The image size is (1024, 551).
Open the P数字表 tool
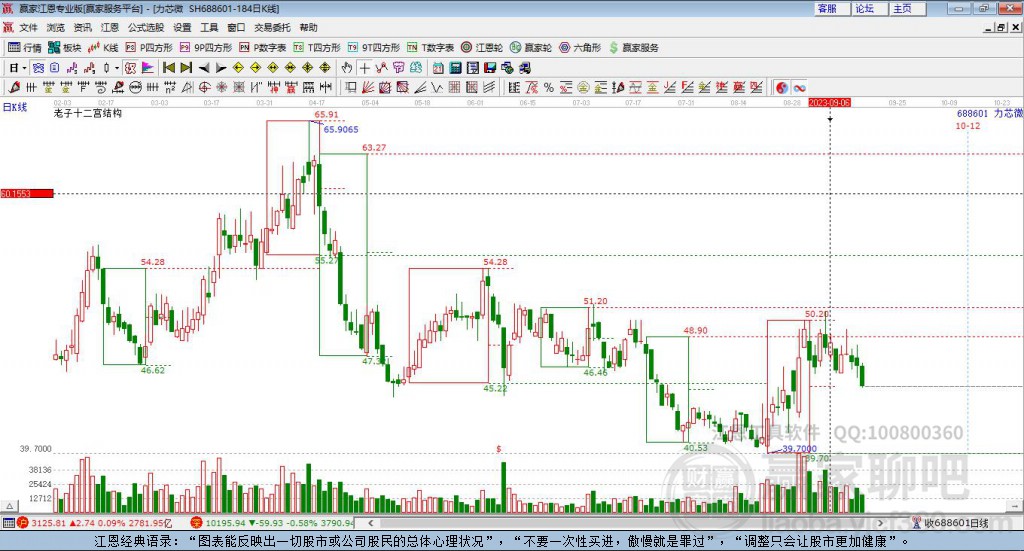click(263, 48)
